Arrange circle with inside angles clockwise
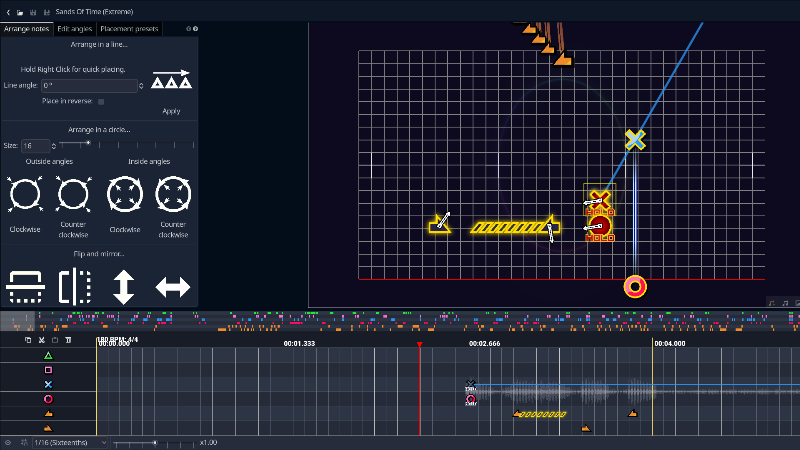Viewport: 800px width, 450px height. point(124,194)
